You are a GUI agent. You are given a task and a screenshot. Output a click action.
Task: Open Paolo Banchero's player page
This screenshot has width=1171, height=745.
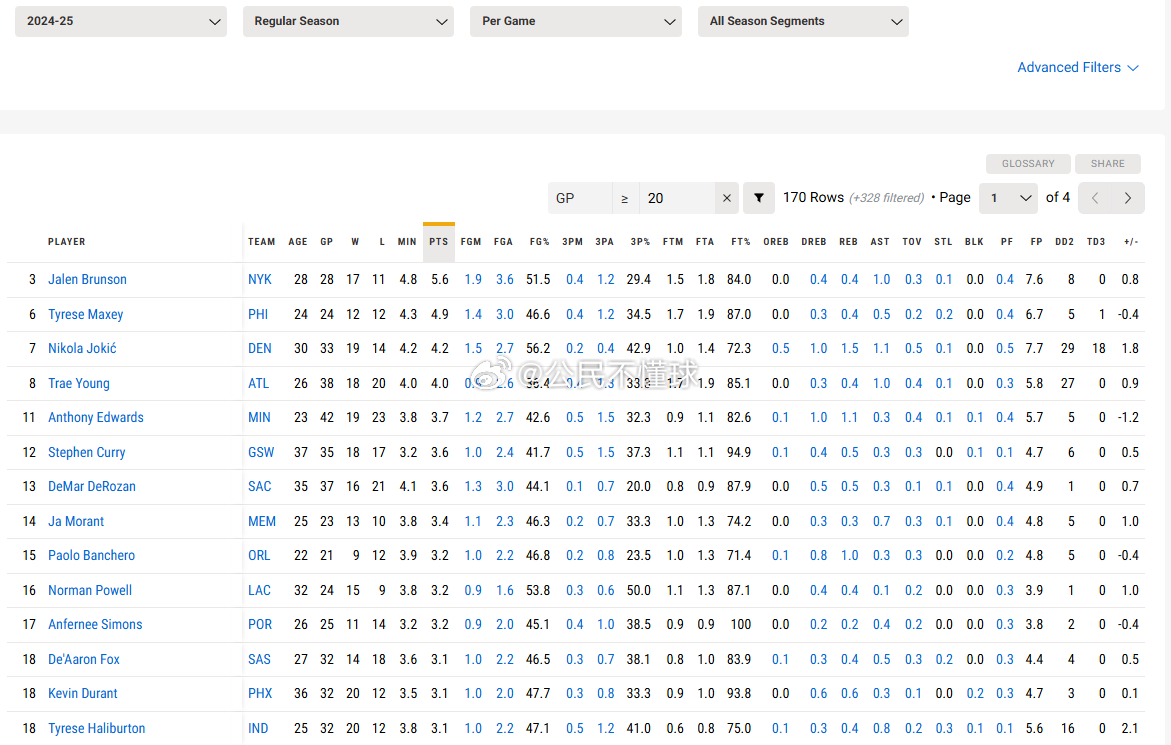pyautogui.click(x=91, y=555)
